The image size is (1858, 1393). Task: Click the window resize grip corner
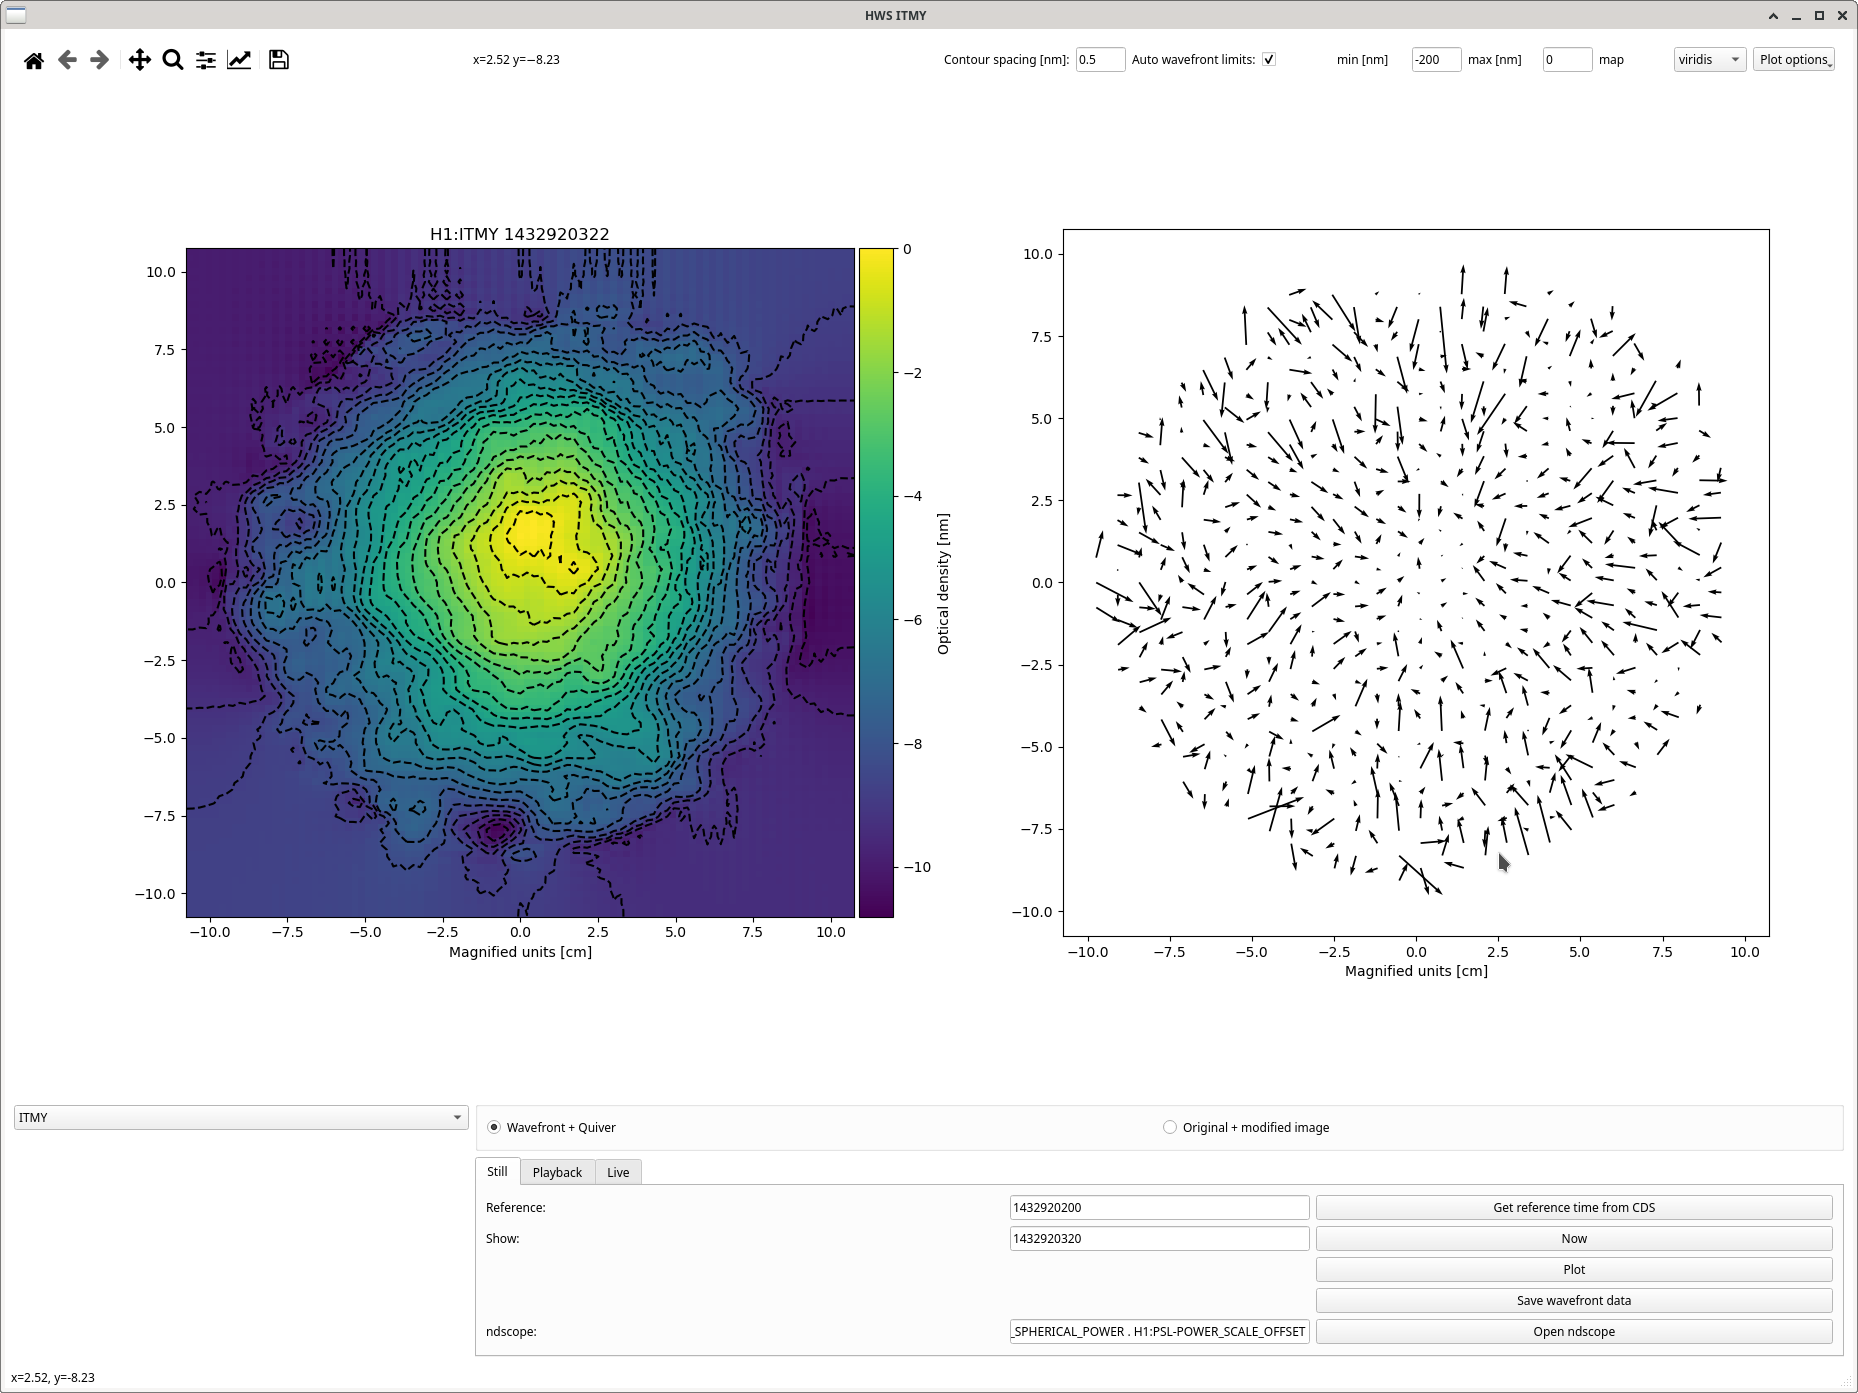[x=1848, y=1383]
